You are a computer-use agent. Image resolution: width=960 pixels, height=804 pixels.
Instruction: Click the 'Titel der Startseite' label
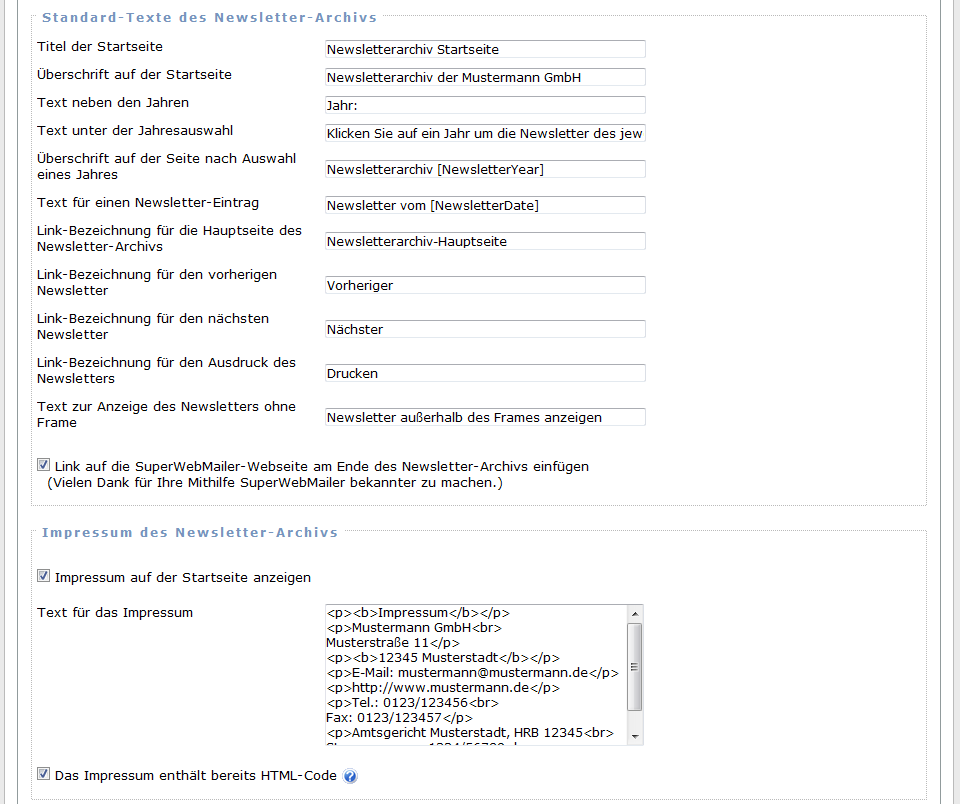[100, 47]
